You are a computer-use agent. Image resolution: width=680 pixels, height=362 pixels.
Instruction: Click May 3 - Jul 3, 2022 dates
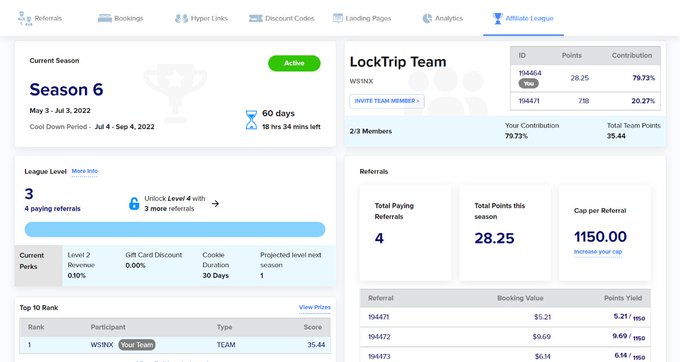[x=60, y=111]
